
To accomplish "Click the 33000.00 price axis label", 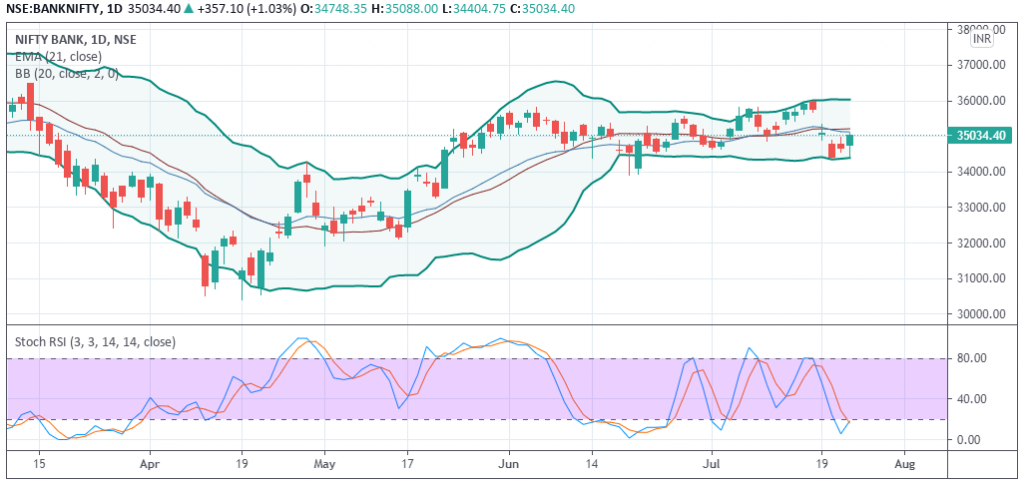I will (x=979, y=208).
